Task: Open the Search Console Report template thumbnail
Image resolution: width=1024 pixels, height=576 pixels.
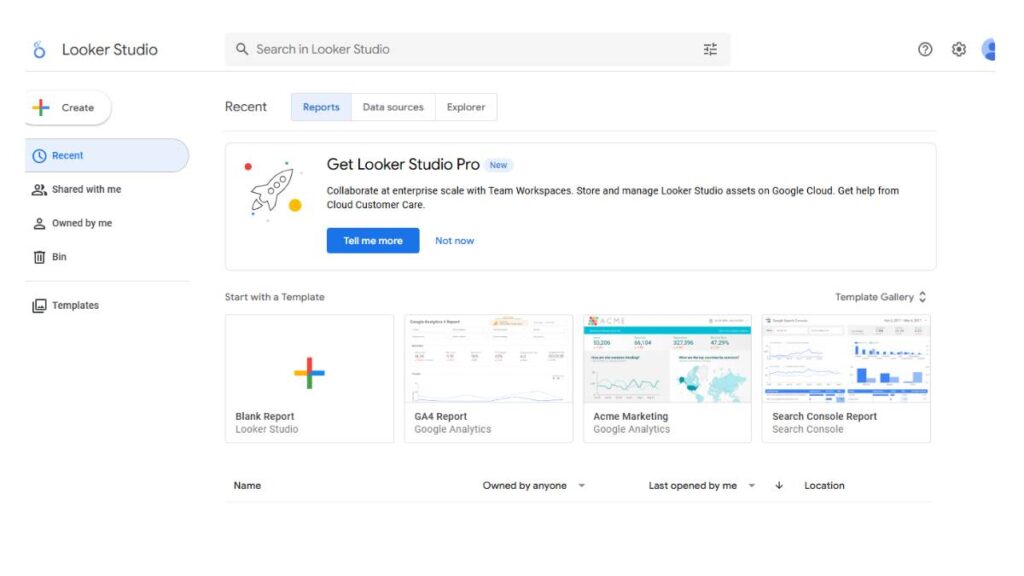Action: (x=846, y=359)
